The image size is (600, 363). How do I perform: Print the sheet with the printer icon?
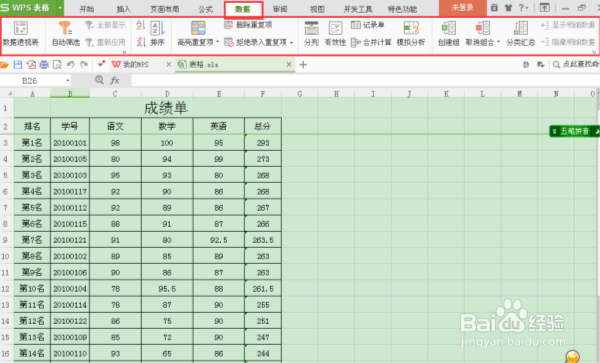tap(44, 65)
